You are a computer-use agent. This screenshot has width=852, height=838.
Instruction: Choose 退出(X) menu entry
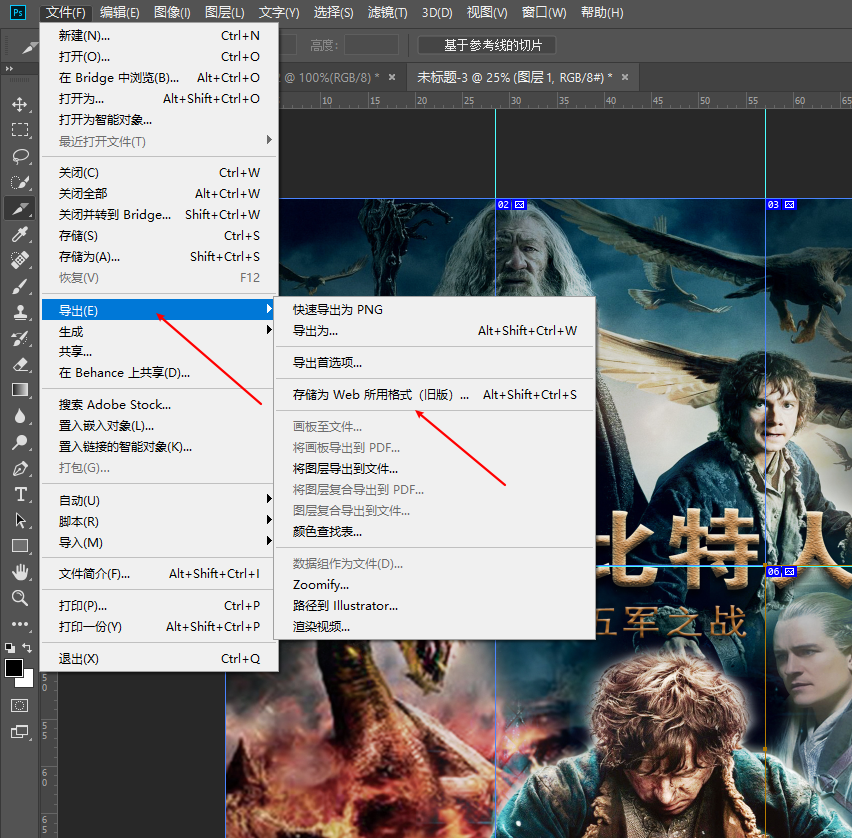(x=158, y=659)
